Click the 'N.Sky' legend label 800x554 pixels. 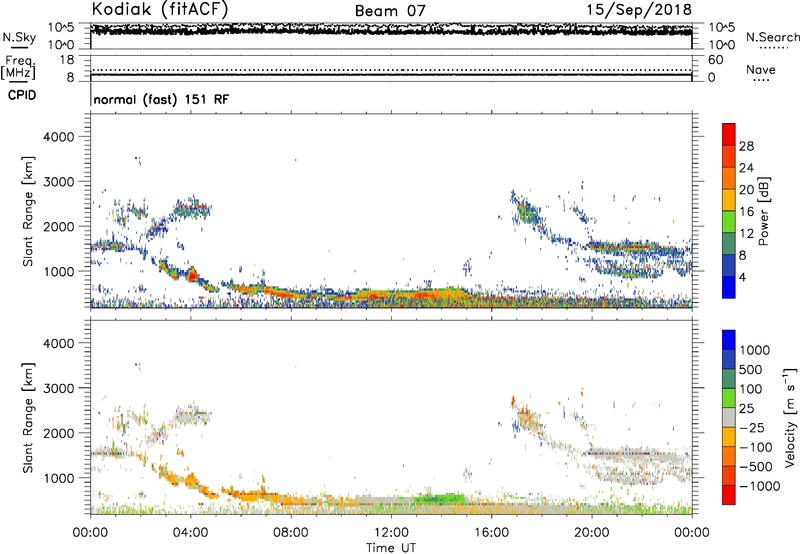(x=19, y=37)
